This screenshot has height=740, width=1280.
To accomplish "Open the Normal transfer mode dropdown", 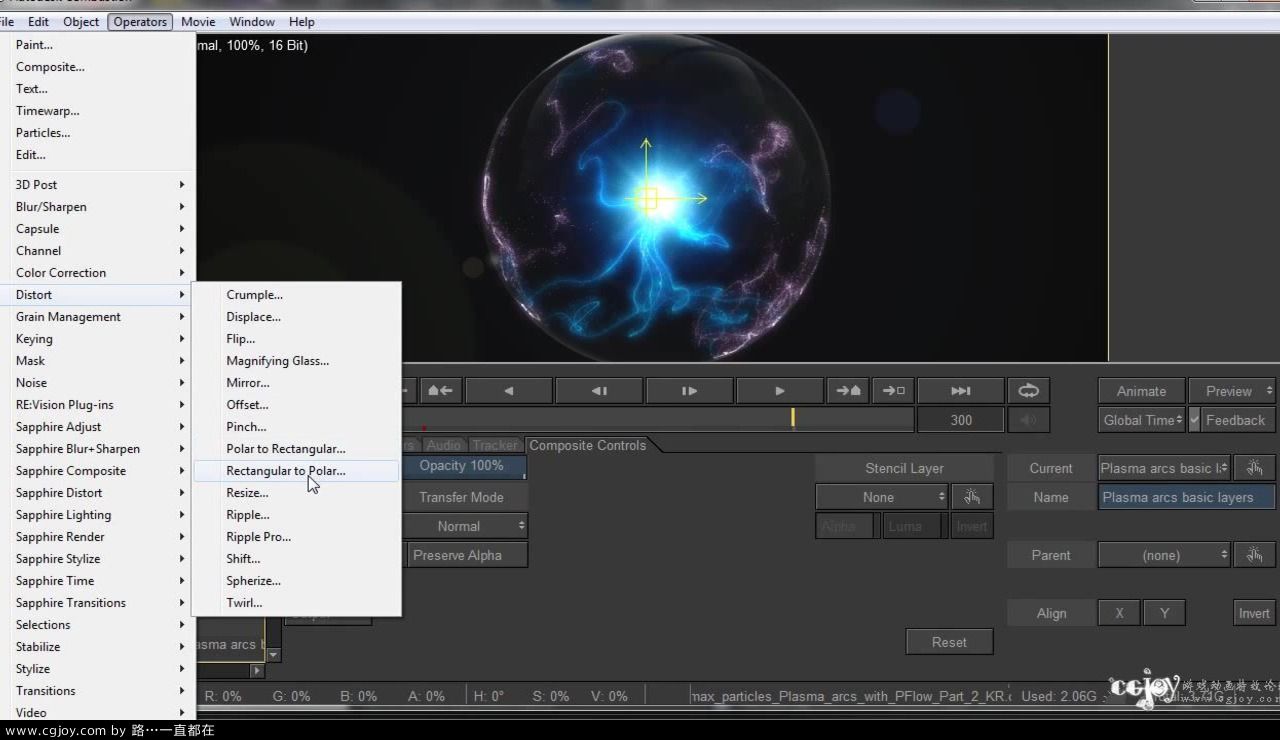I will (466, 526).
